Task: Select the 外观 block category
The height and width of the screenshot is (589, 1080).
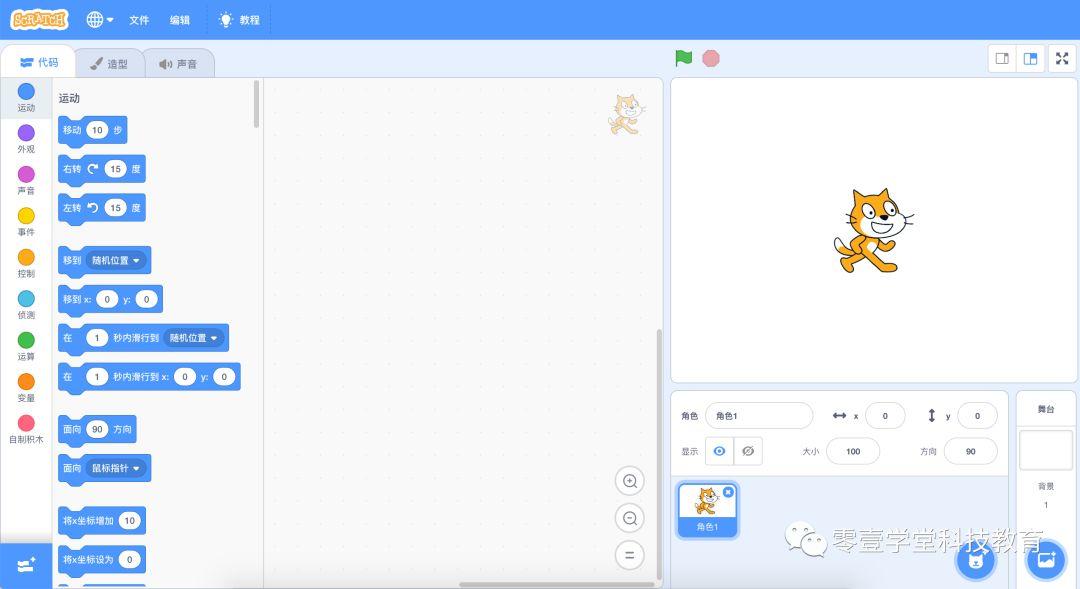Action: pos(26,139)
